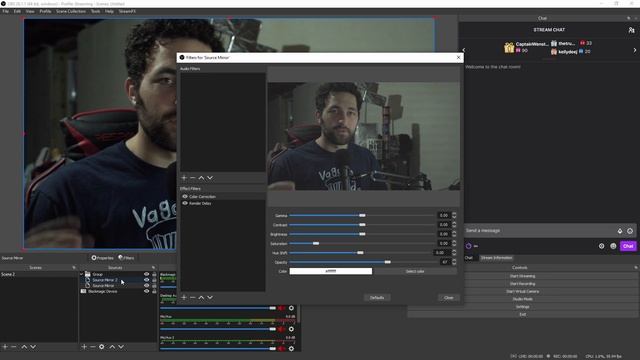This screenshot has width=640, height=360.
Task: Hide the Source Mirror 2 source
Action: point(147,280)
